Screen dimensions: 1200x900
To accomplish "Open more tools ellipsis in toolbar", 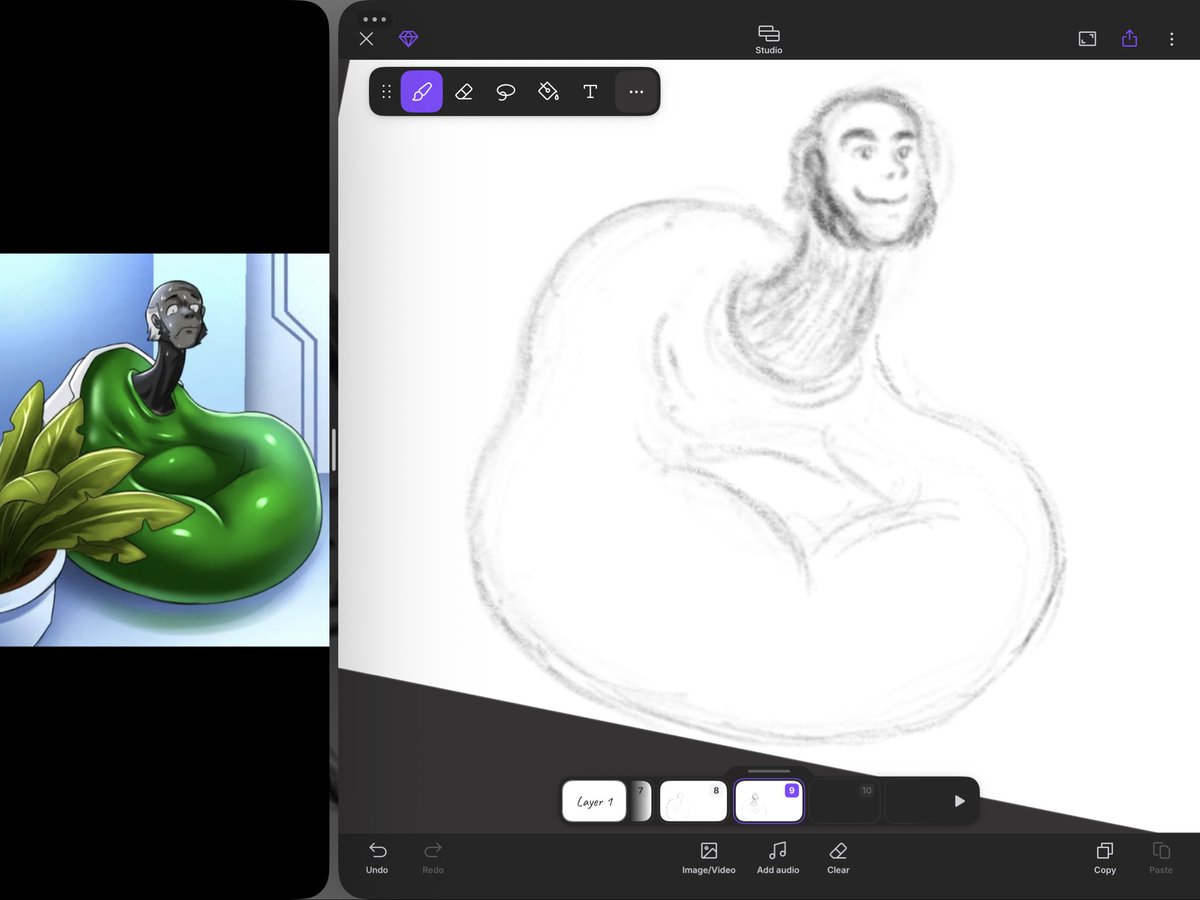I will (636, 92).
